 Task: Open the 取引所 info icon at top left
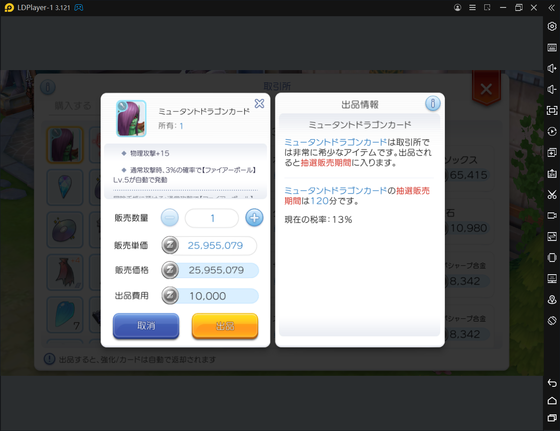click(x=48, y=87)
